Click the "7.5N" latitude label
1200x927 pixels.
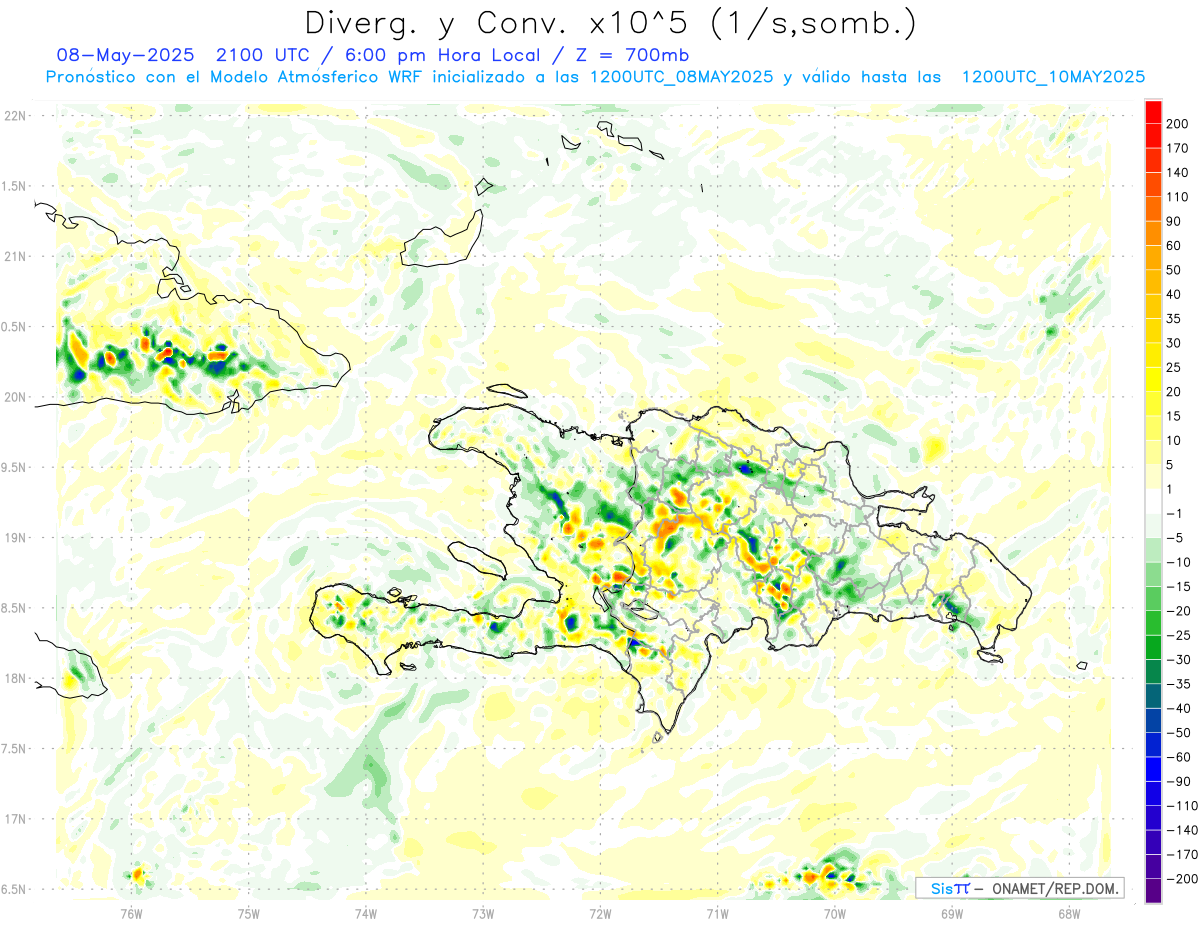(x=15, y=748)
